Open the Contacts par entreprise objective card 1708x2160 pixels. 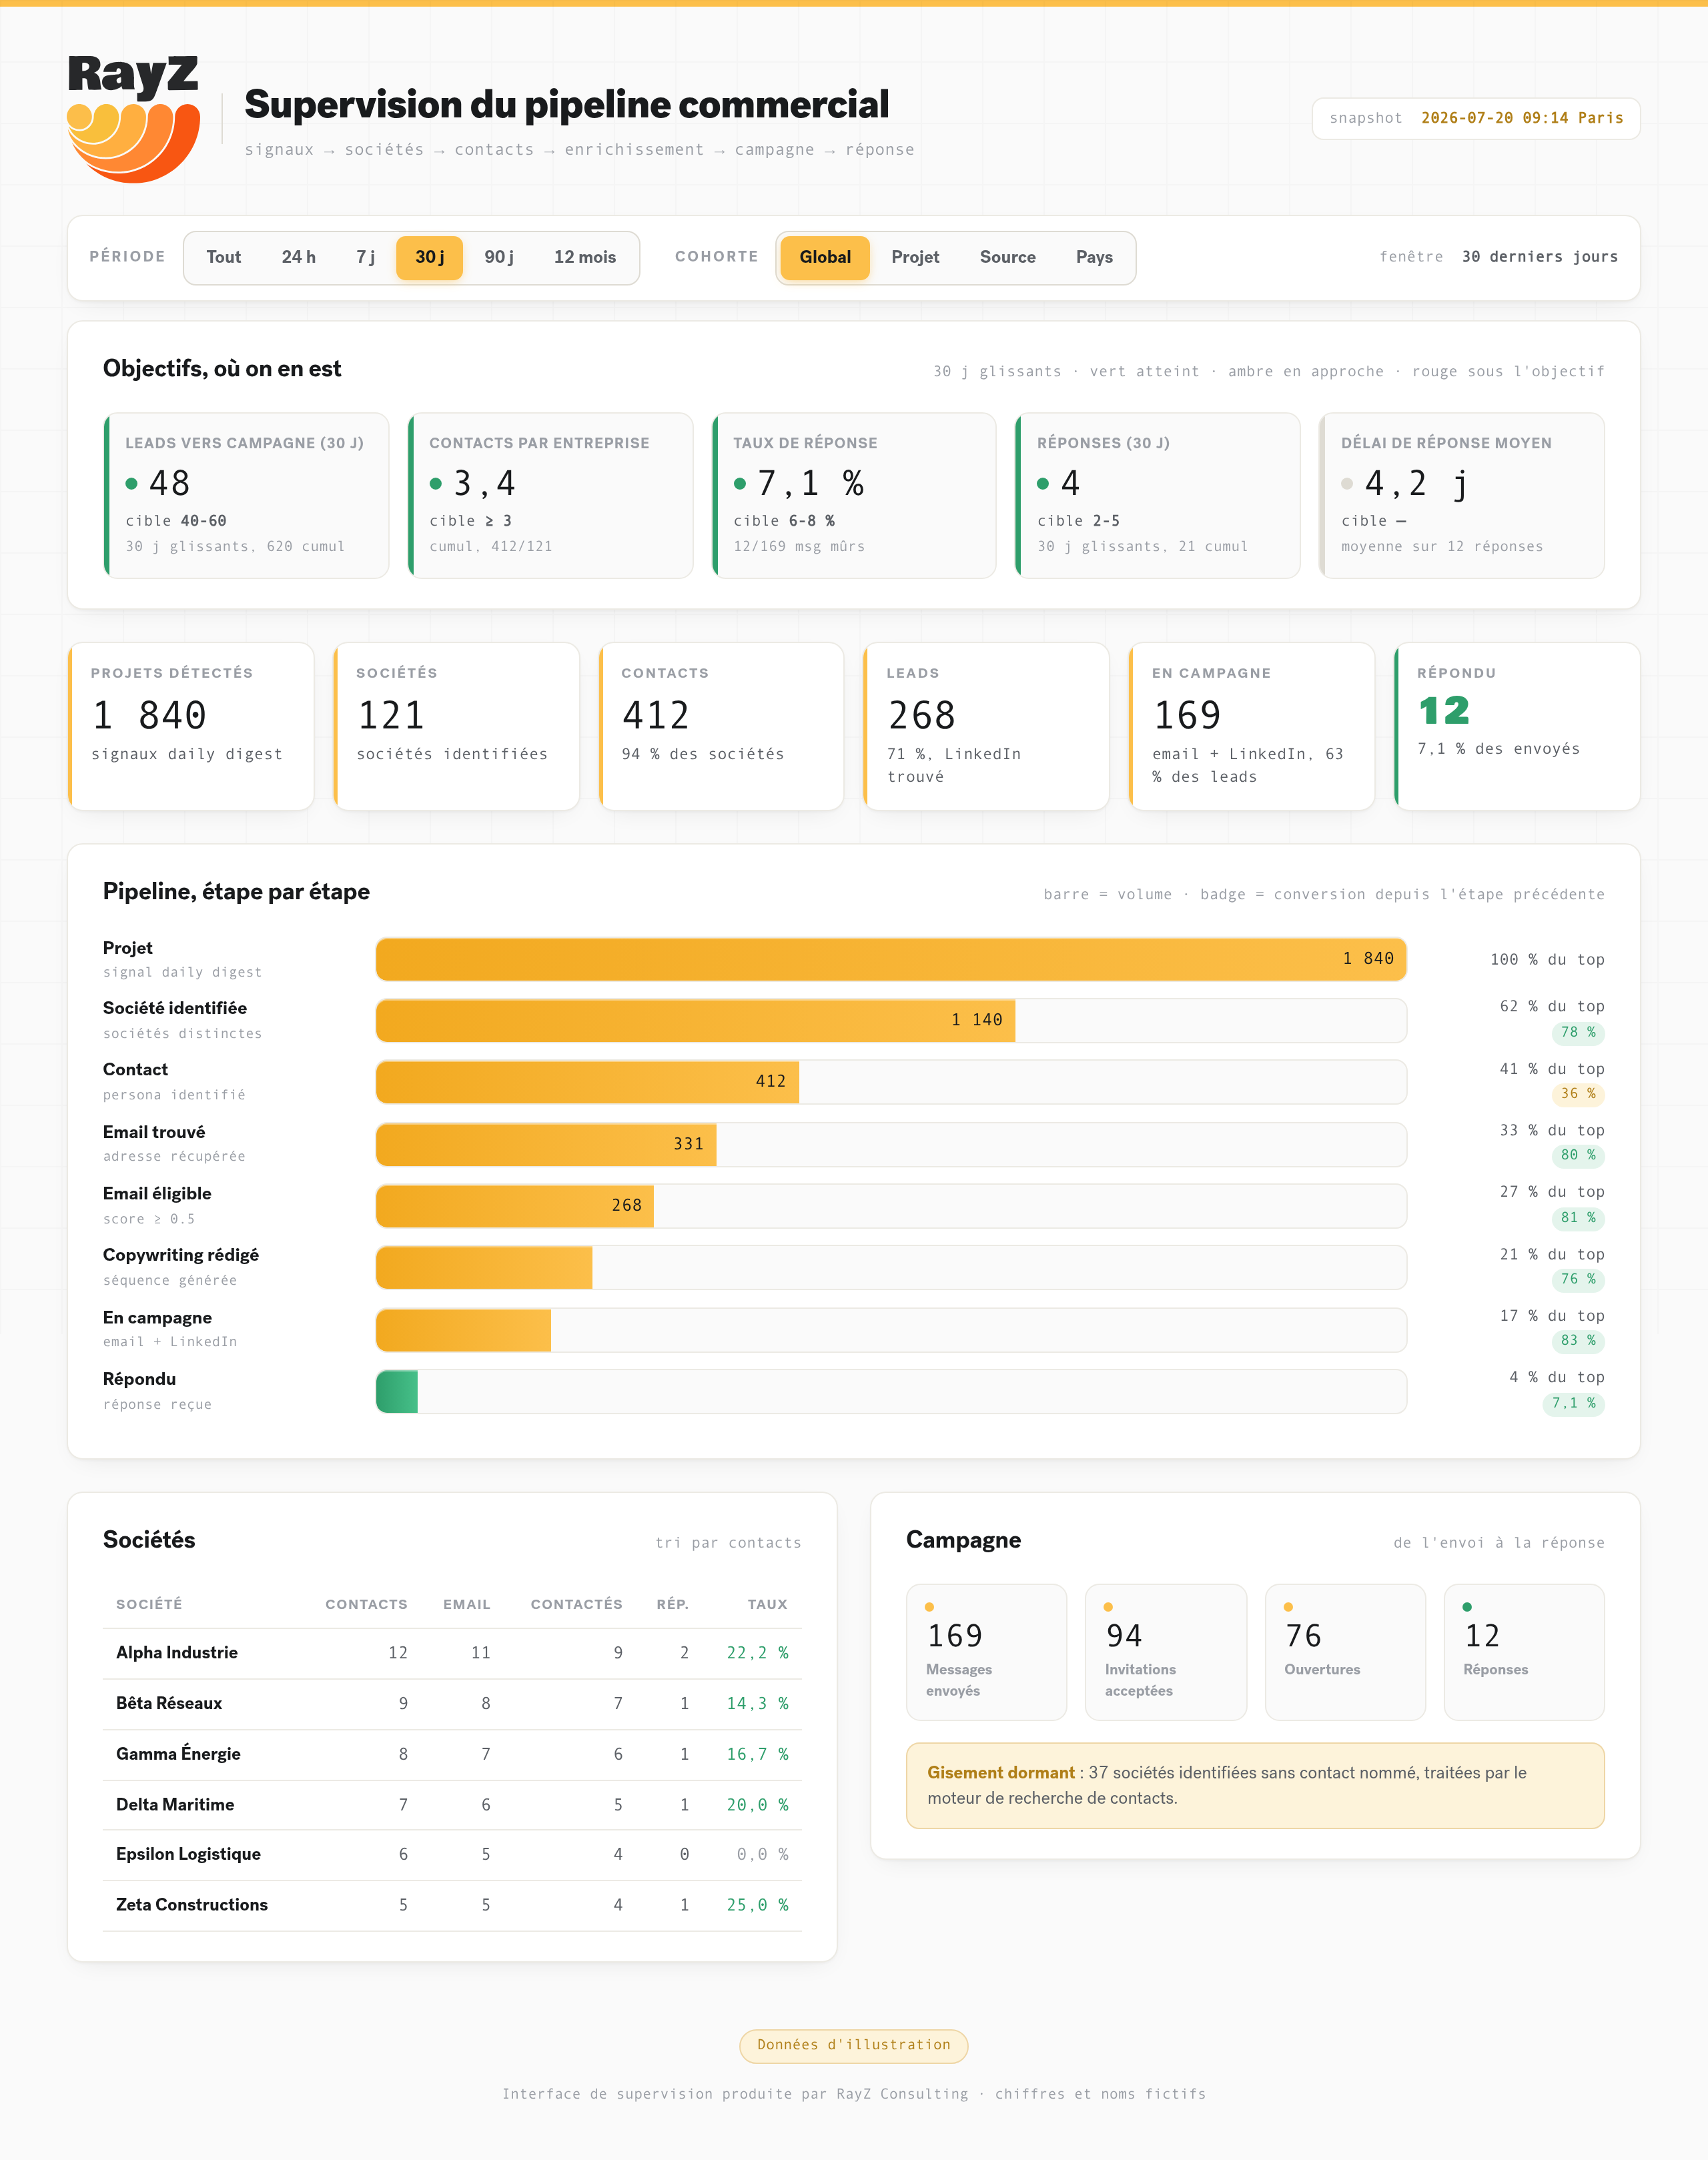click(550, 495)
